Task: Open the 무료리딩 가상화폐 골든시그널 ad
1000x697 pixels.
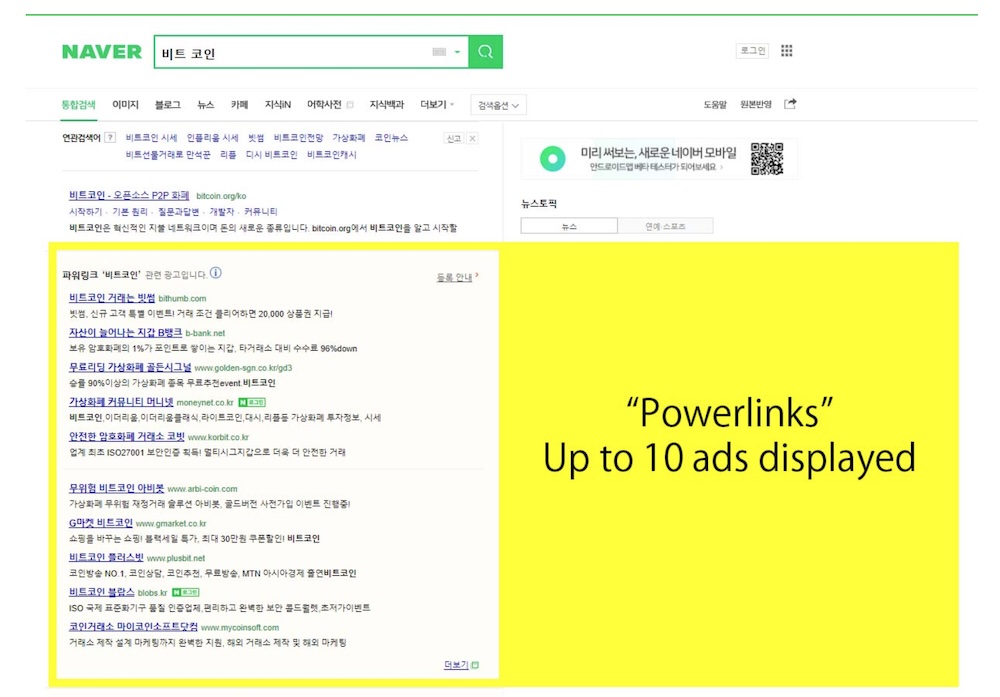Action: point(130,367)
